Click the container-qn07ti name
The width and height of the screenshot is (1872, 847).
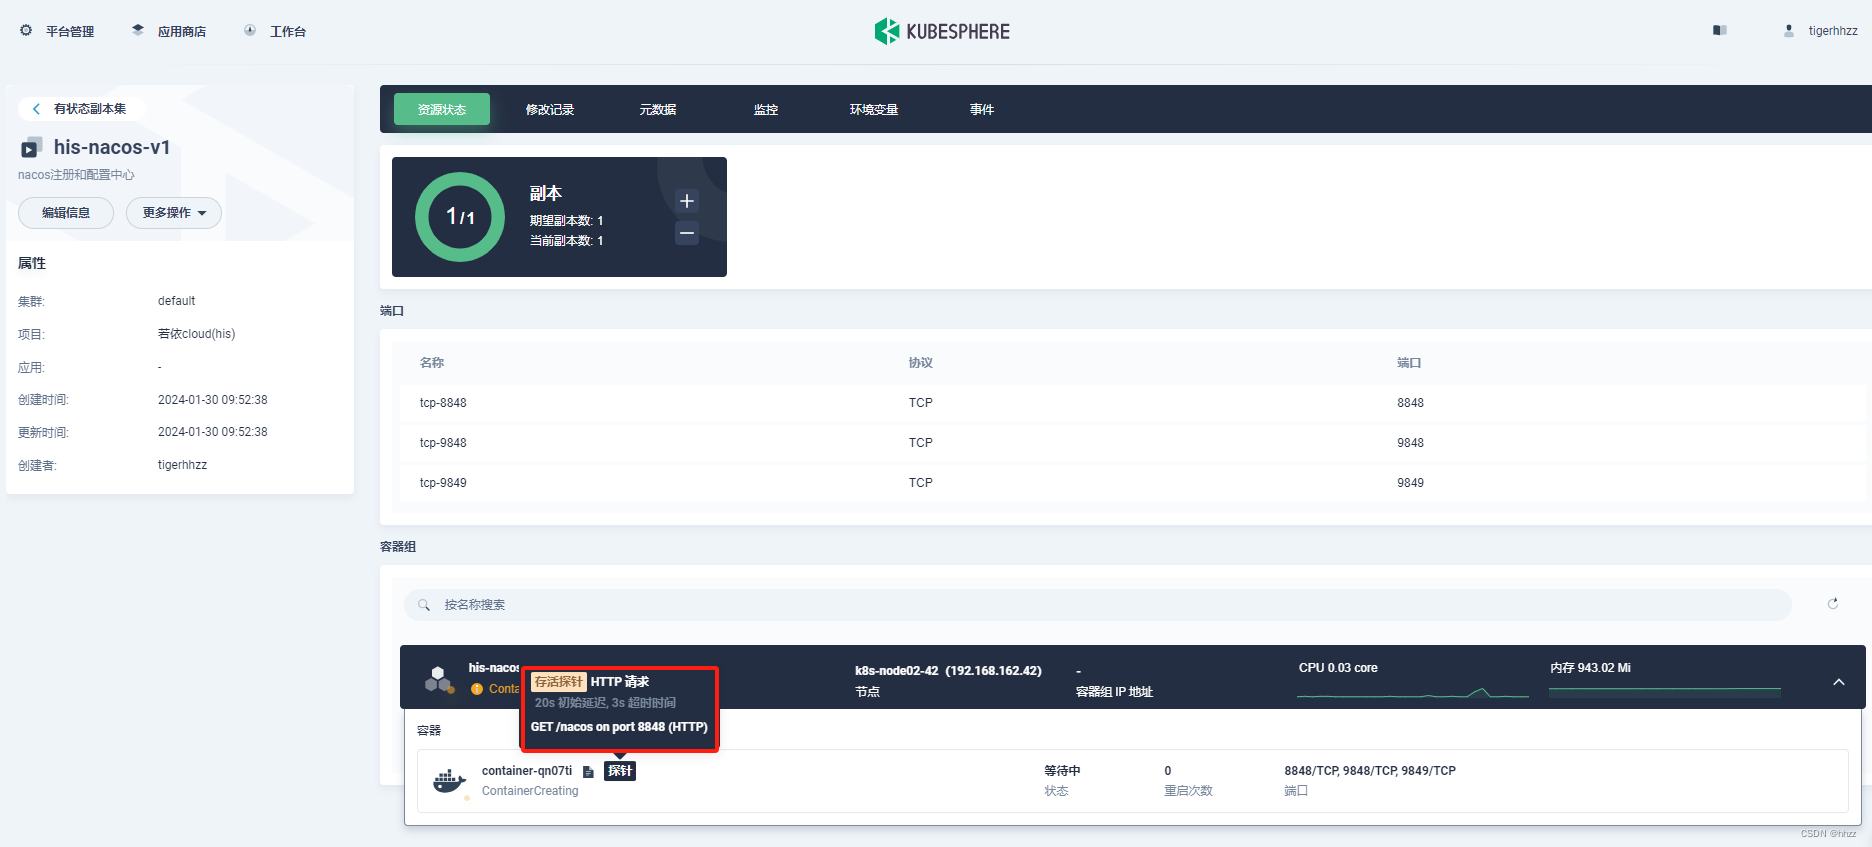[527, 771]
